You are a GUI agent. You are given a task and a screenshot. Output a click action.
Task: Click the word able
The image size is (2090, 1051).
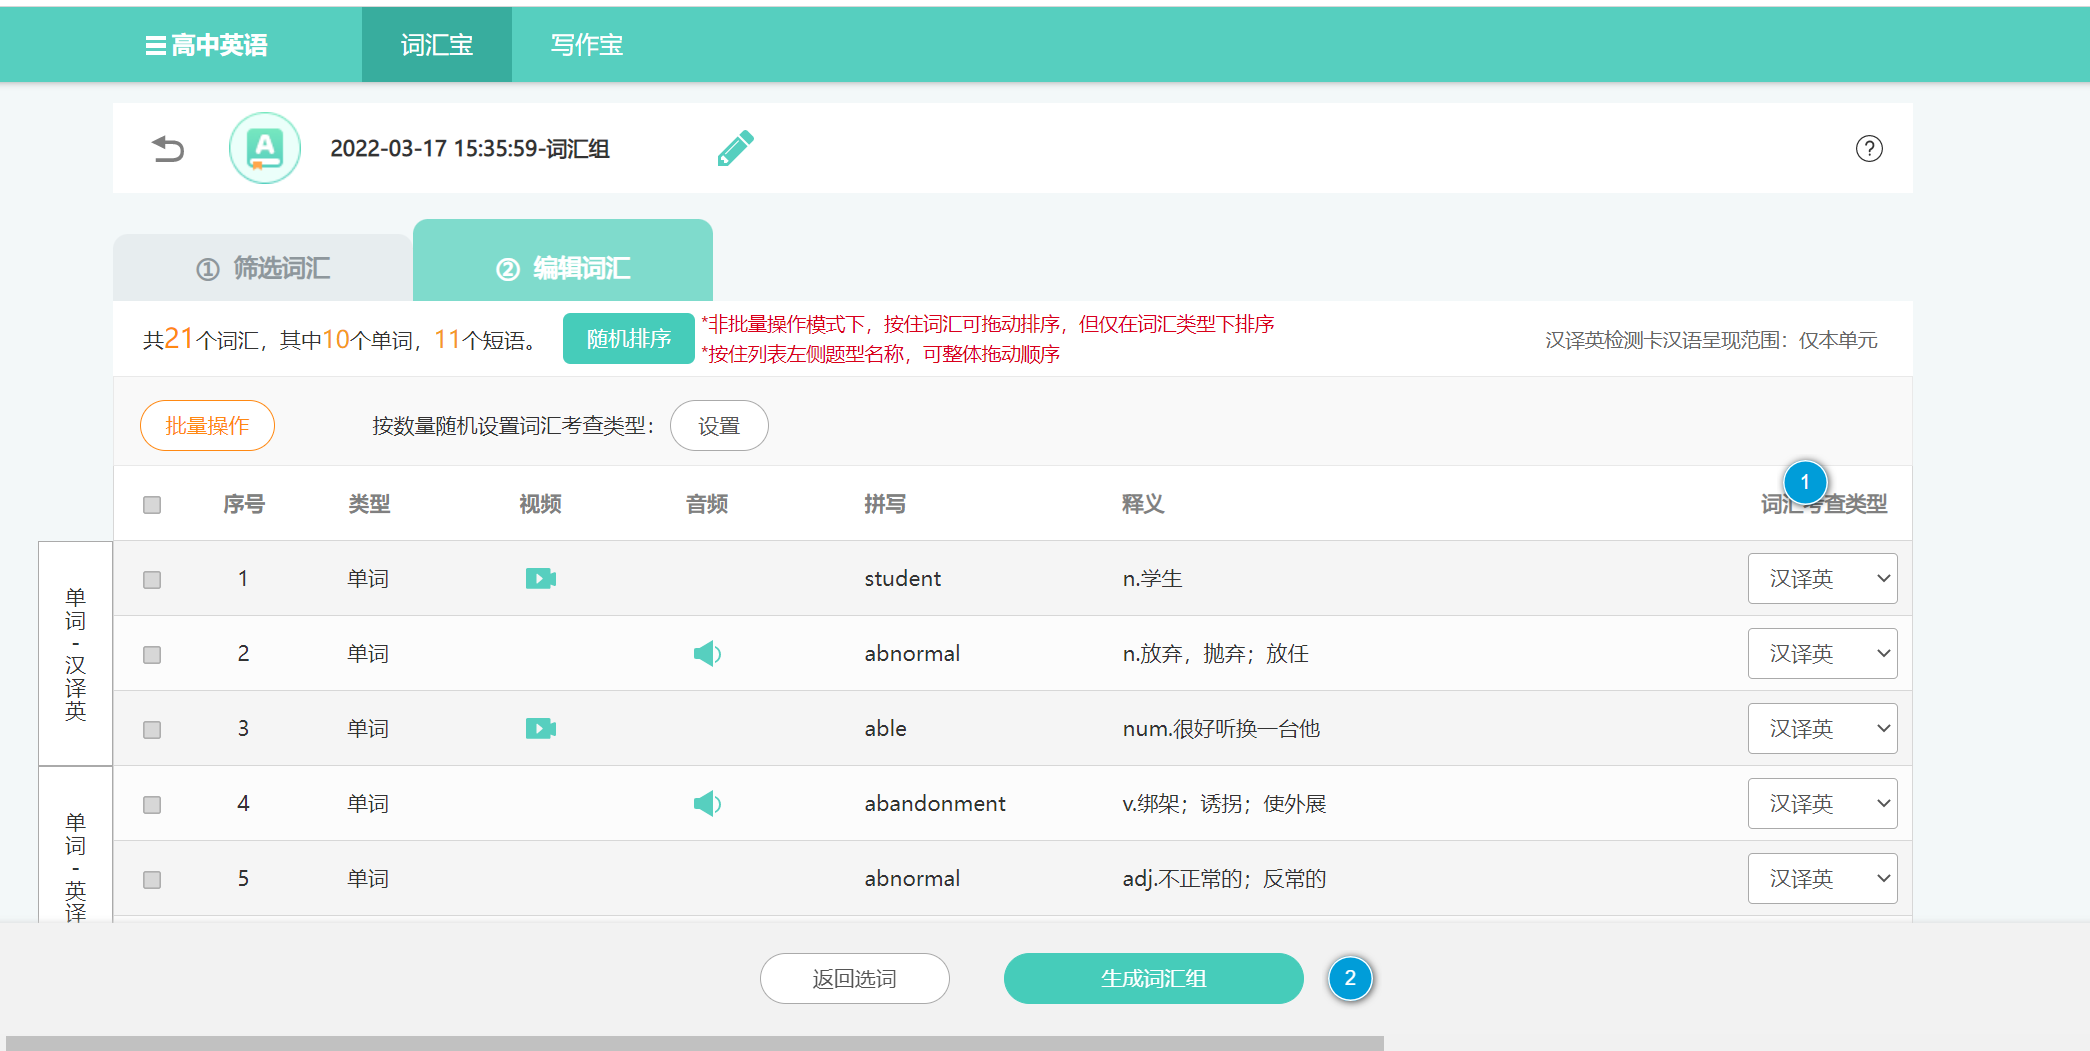pos(886,729)
